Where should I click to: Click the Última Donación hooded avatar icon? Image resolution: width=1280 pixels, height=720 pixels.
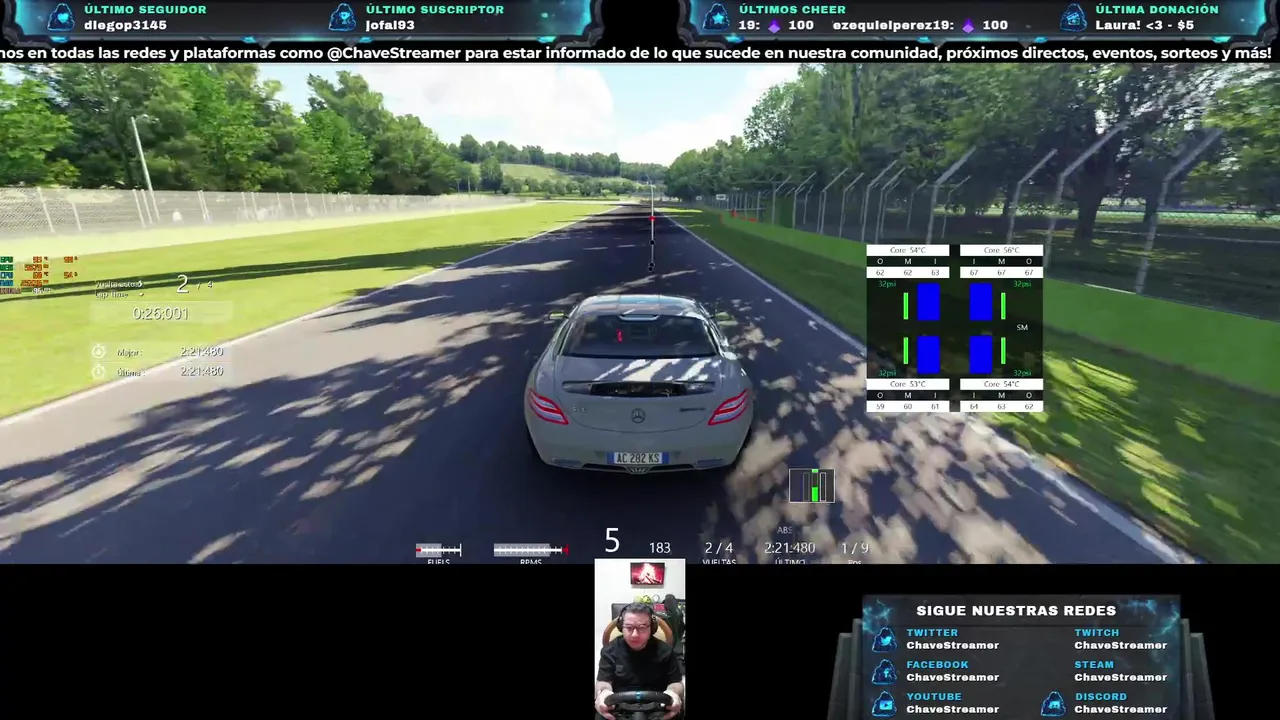[x=1073, y=17]
